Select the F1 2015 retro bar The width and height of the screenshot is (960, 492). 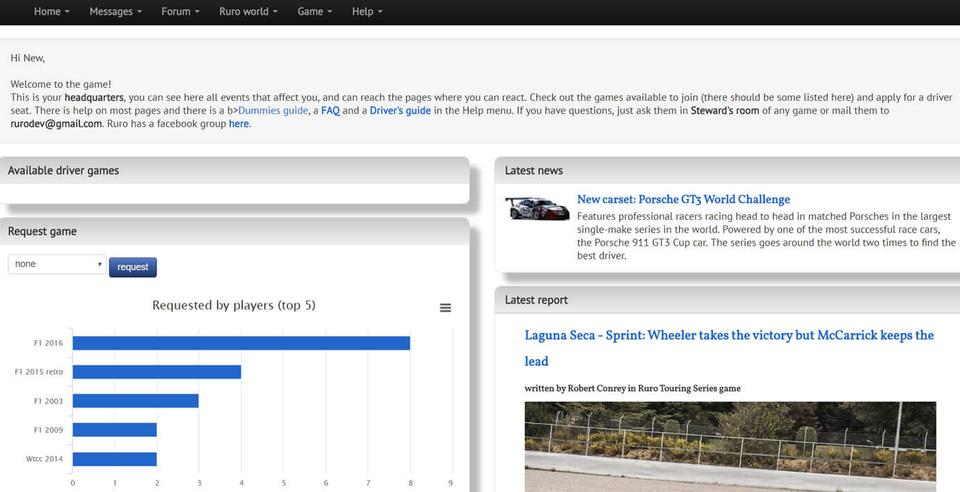coord(156,372)
